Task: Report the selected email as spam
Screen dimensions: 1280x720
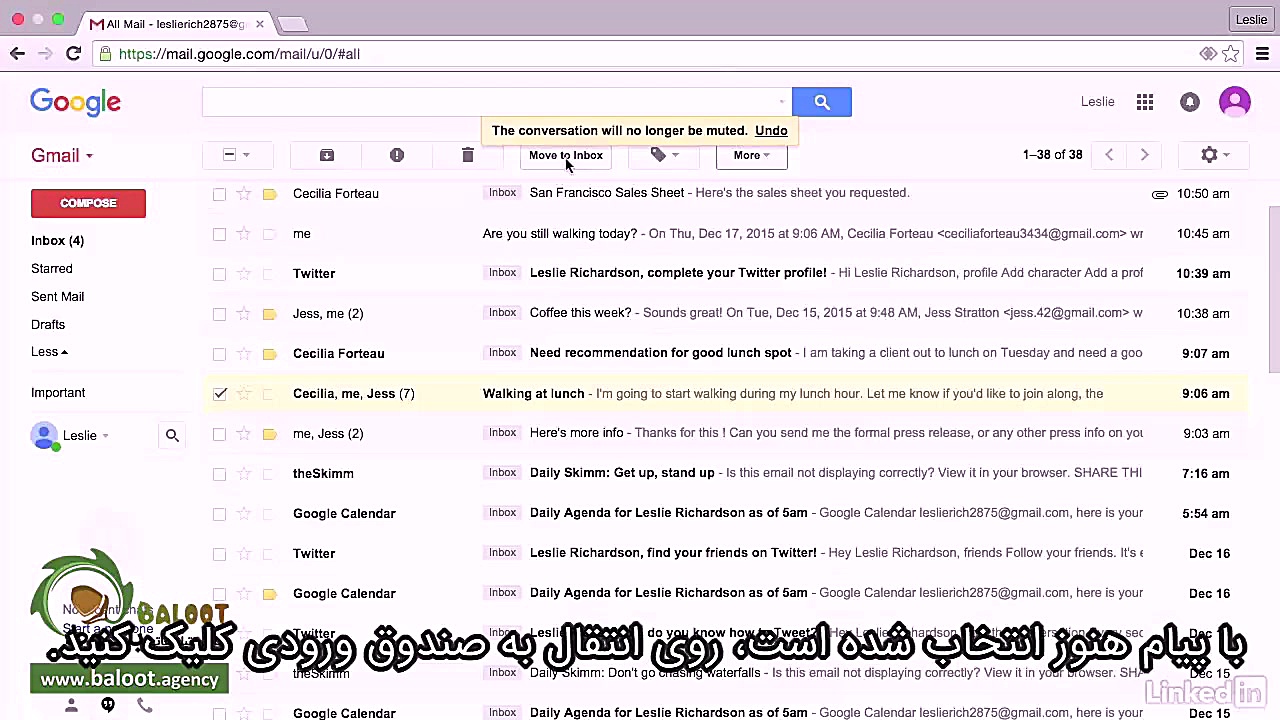Action: pyautogui.click(x=396, y=155)
